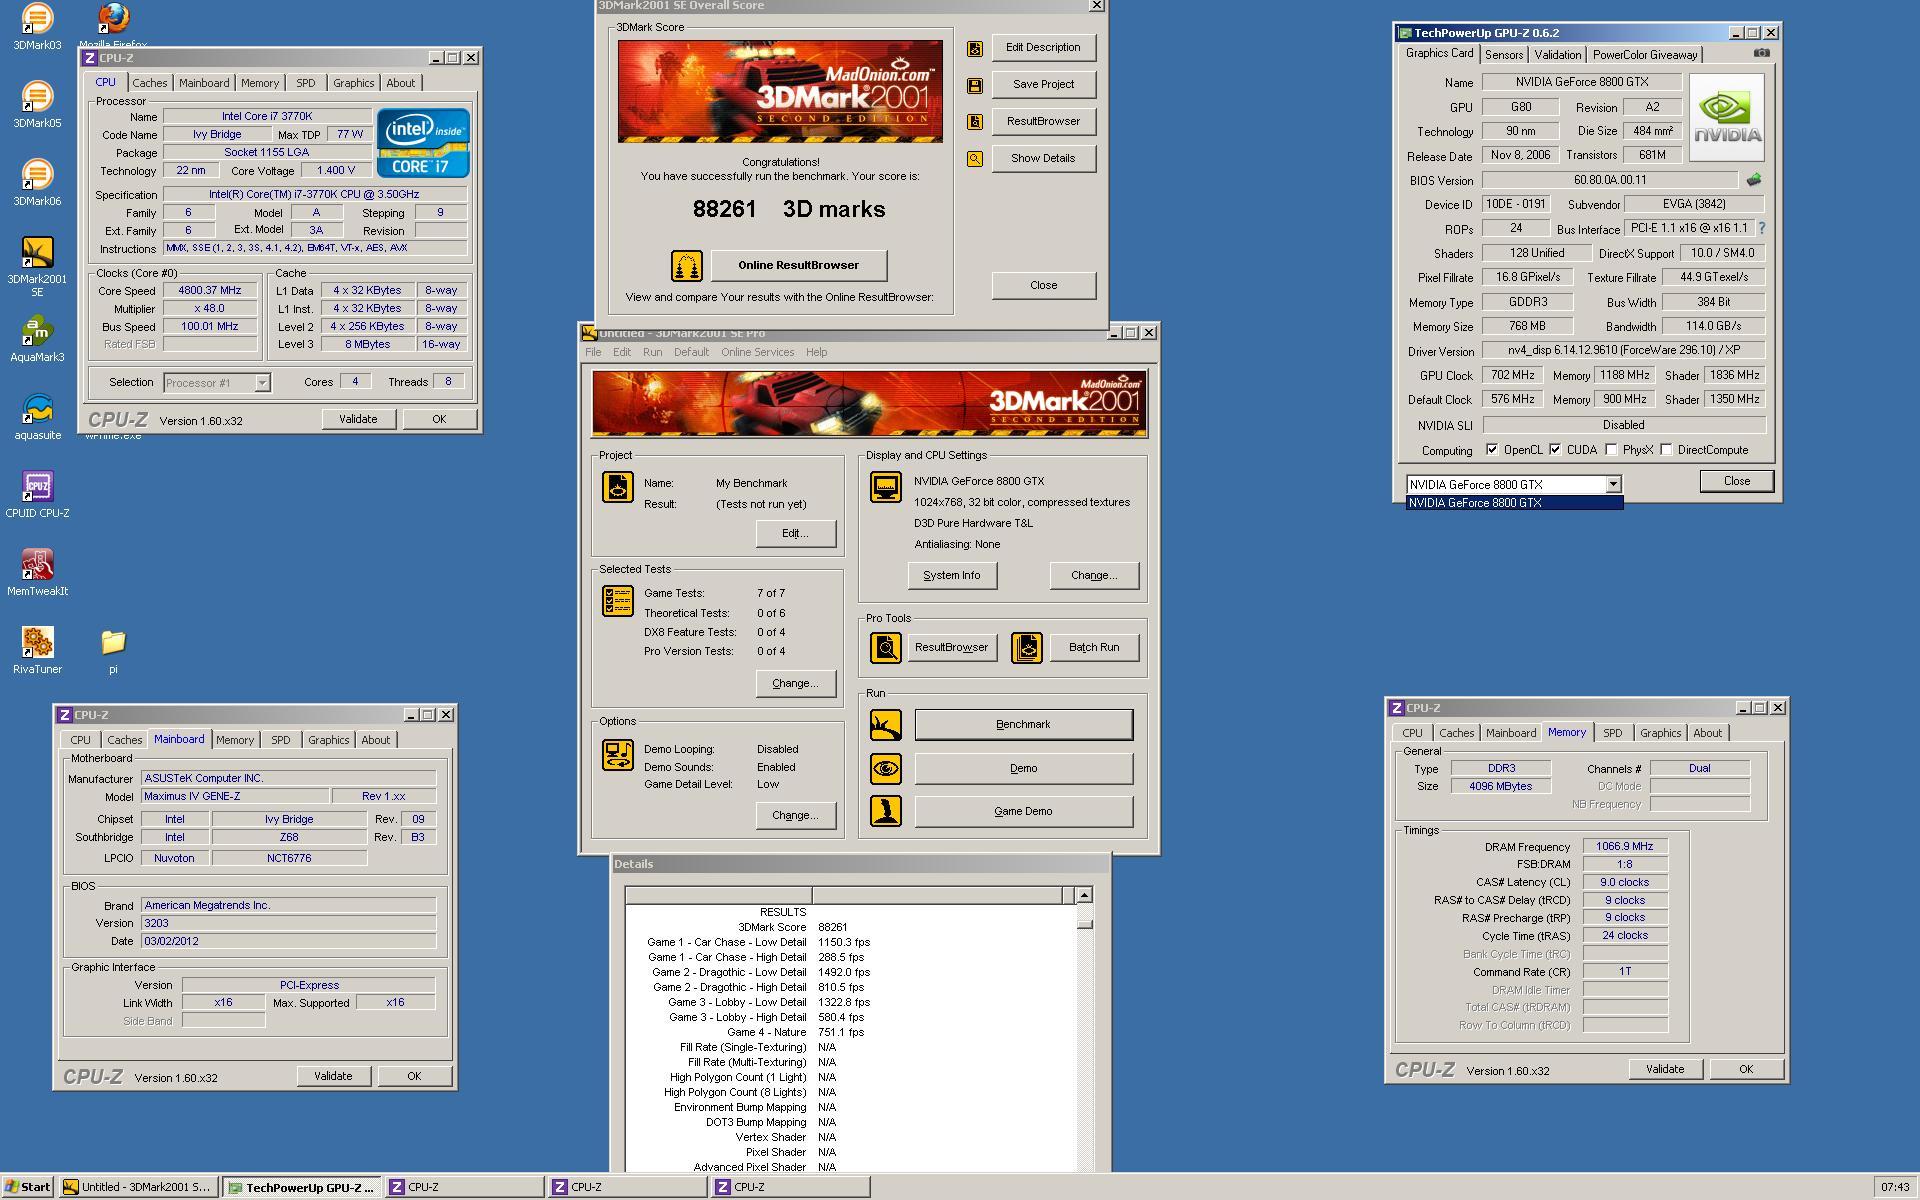Click the Display settings monitor icon
The width and height of the screenshot is (1920, 1200).
click(x=886, y=487)
